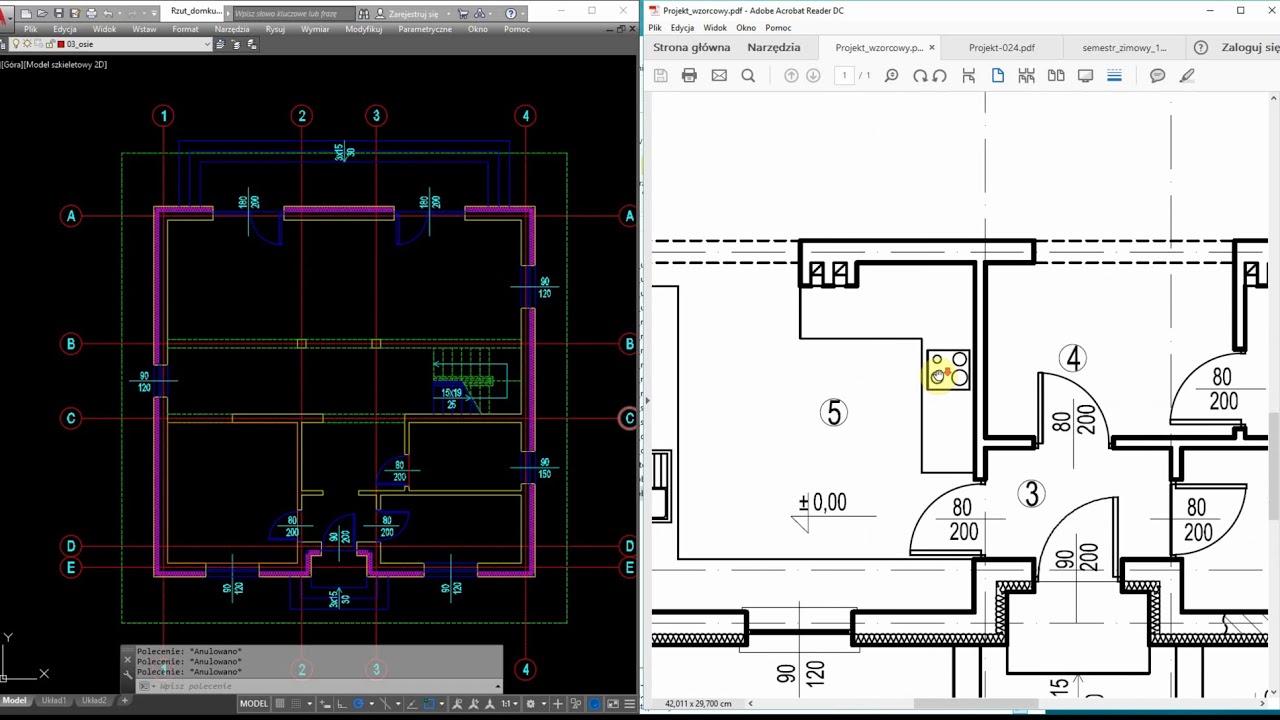Click the binoculars search icon in AutoCAD
Viewport: 1280px width, 720px height.
click(x=363, y=13)
